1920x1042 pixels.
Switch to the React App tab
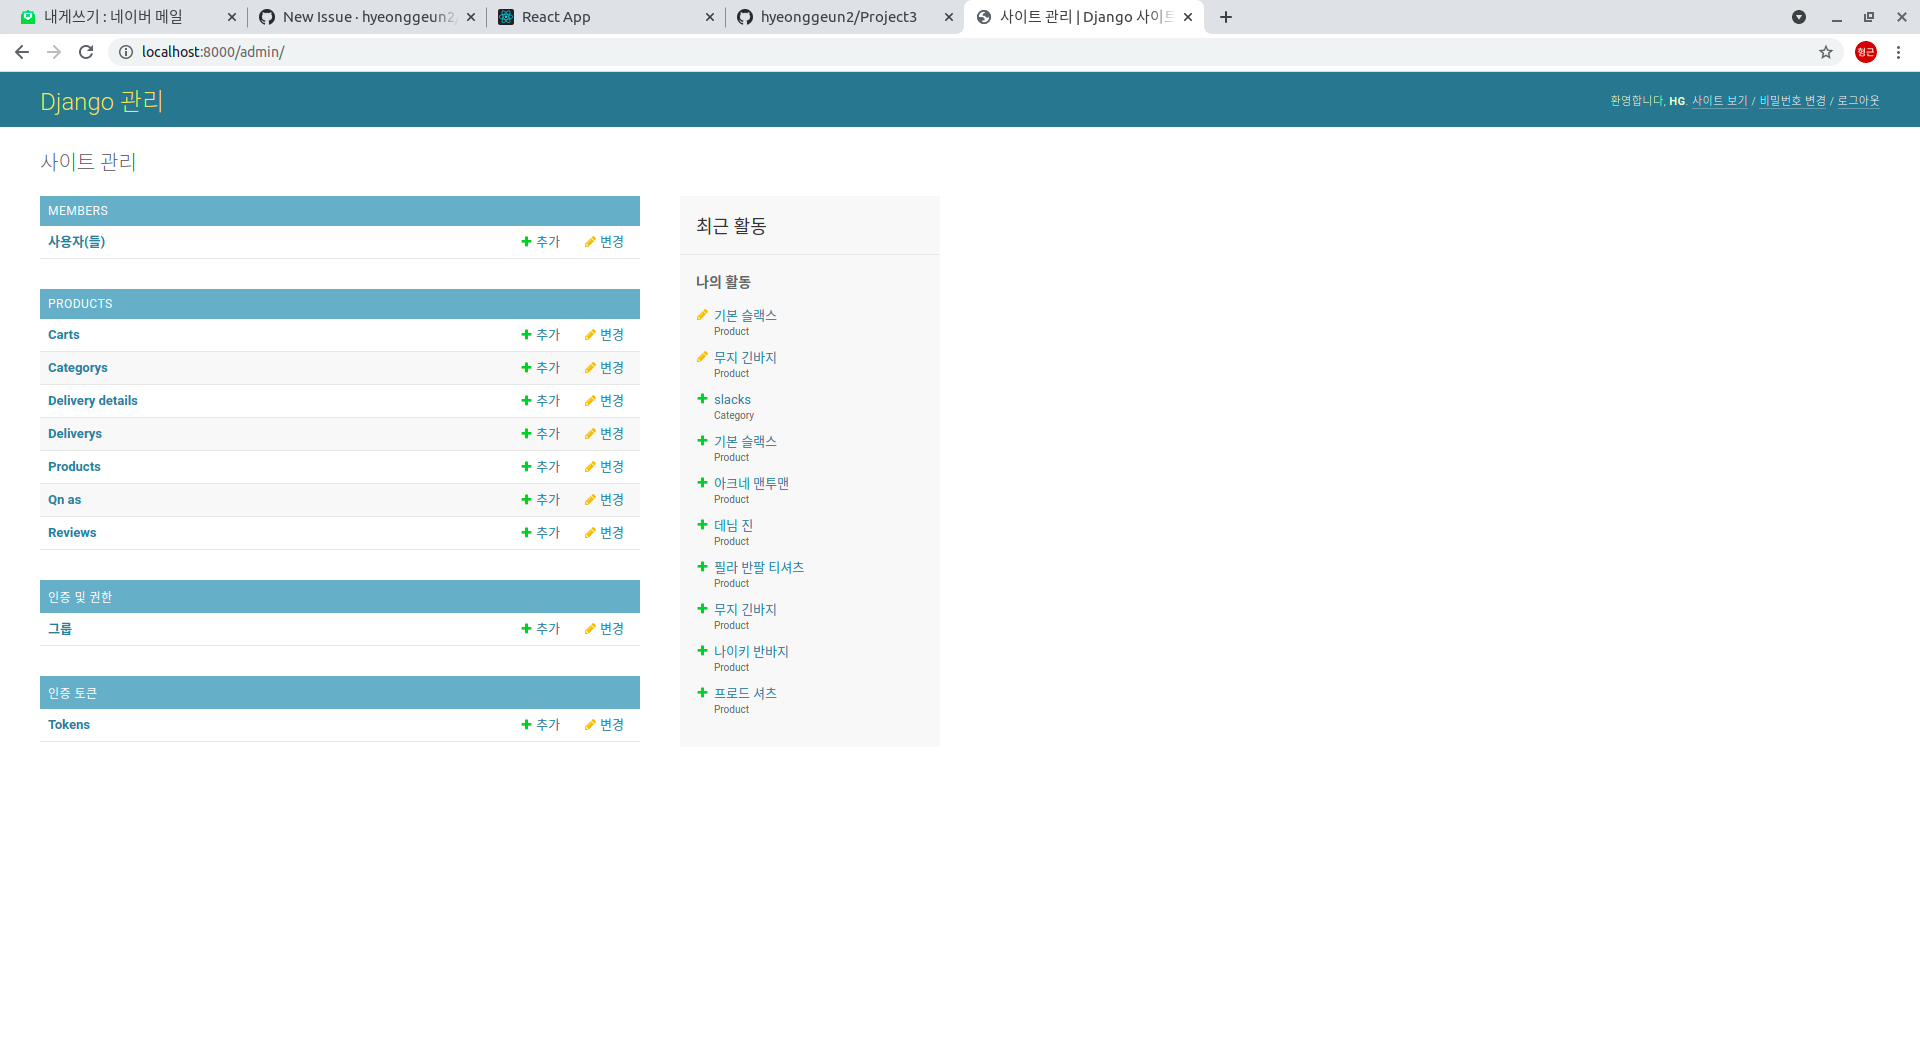(x=606, y=17)
